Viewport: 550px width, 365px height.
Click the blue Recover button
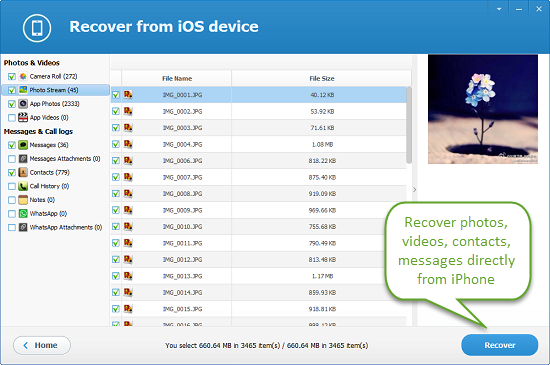(x=499, y=345)
